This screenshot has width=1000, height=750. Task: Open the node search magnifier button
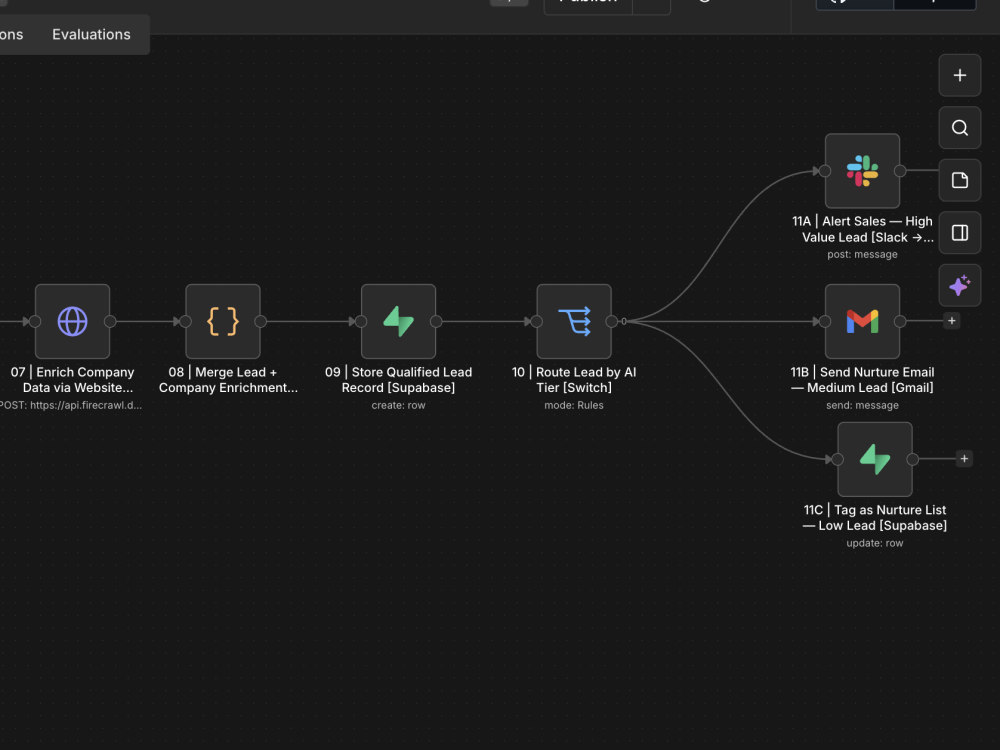[x=960, y=128]
